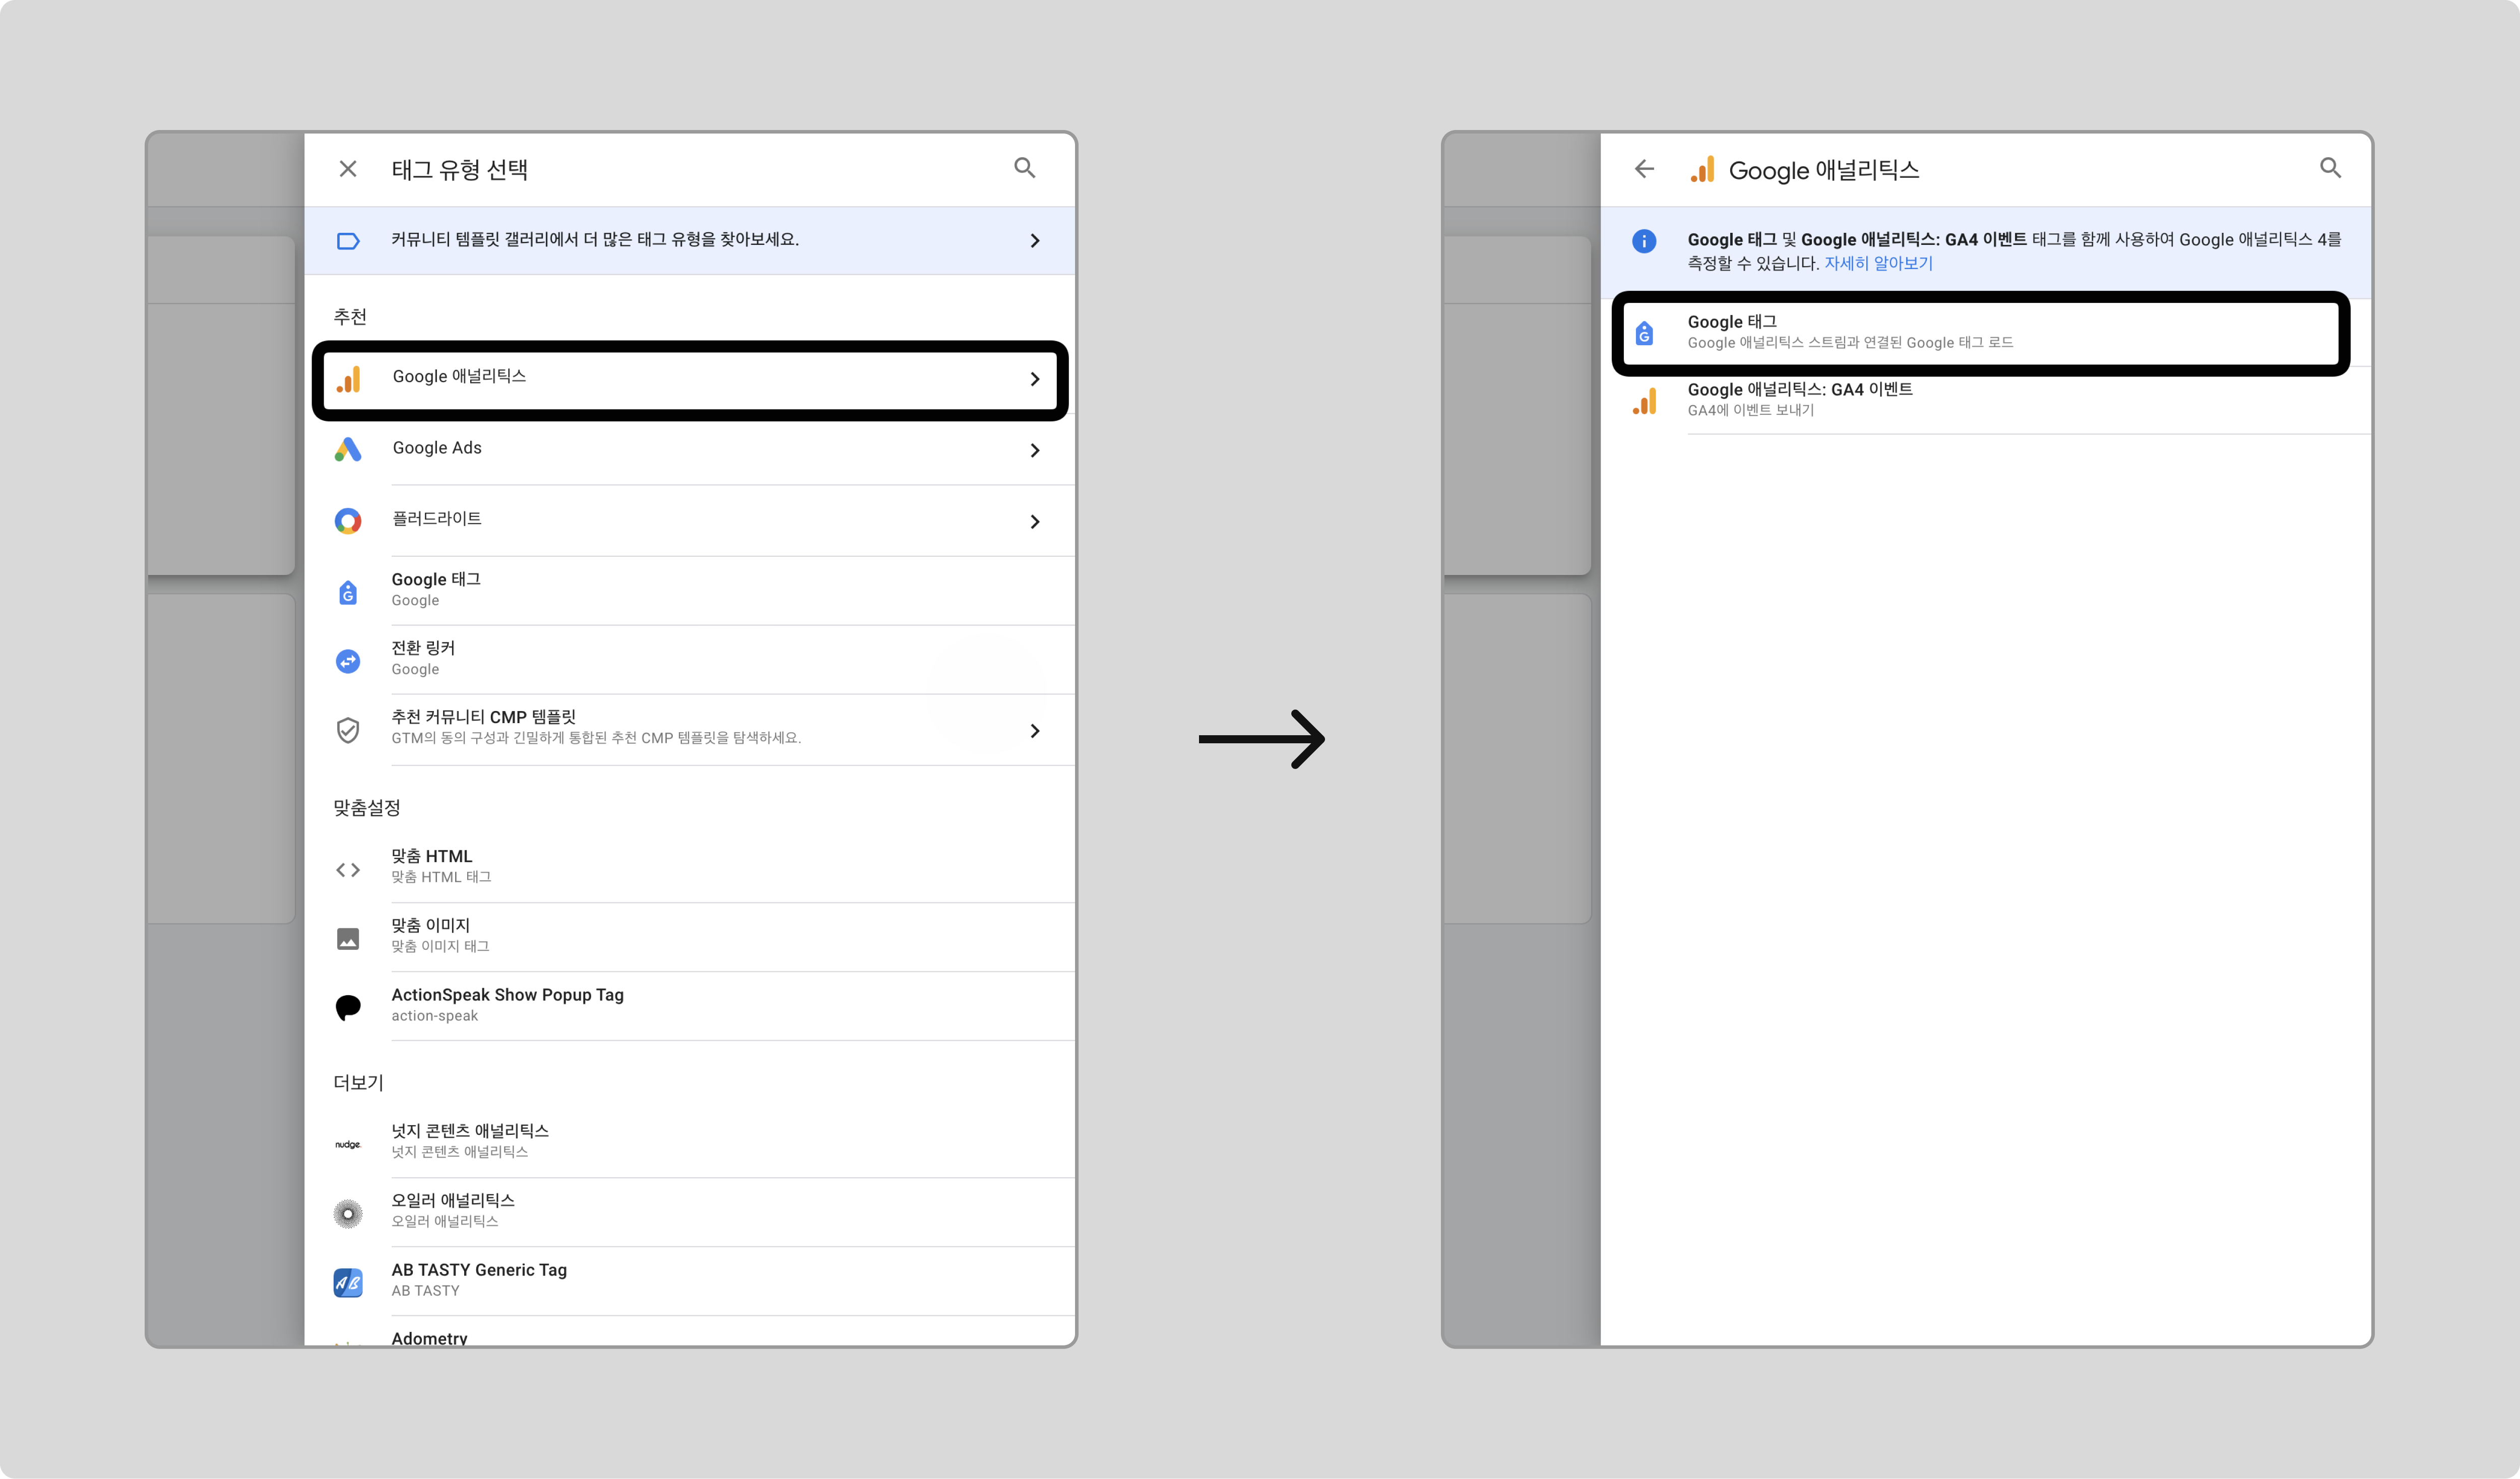Screen dimensions: 2520x1479
Task: Close the tag type selection panel
Action: (348, 169)
